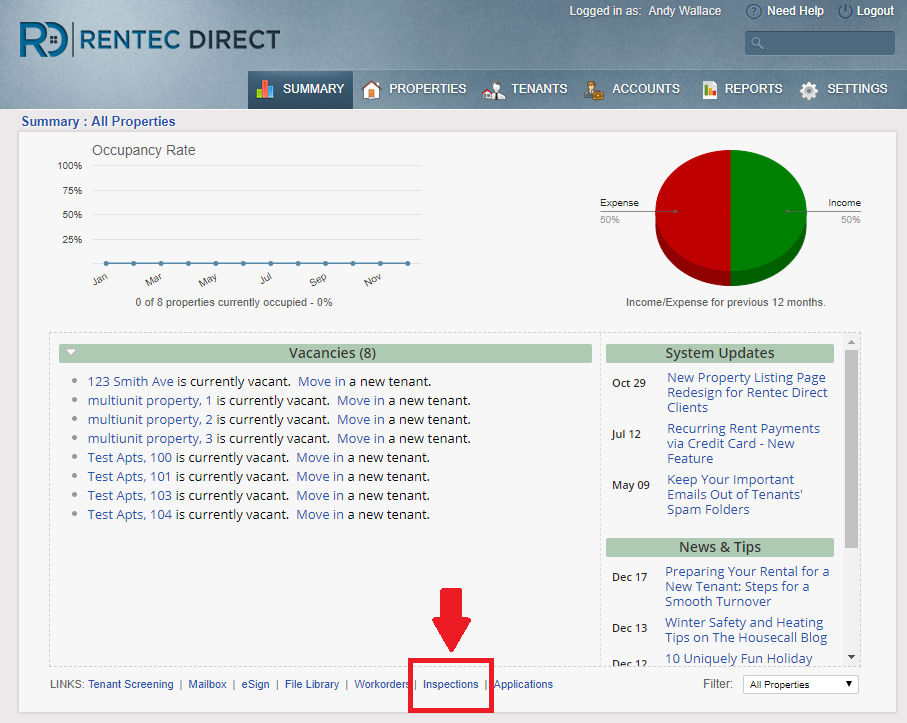Click the Summary bar chart icon
Viewport: 907px width, 723px height.
265,89
